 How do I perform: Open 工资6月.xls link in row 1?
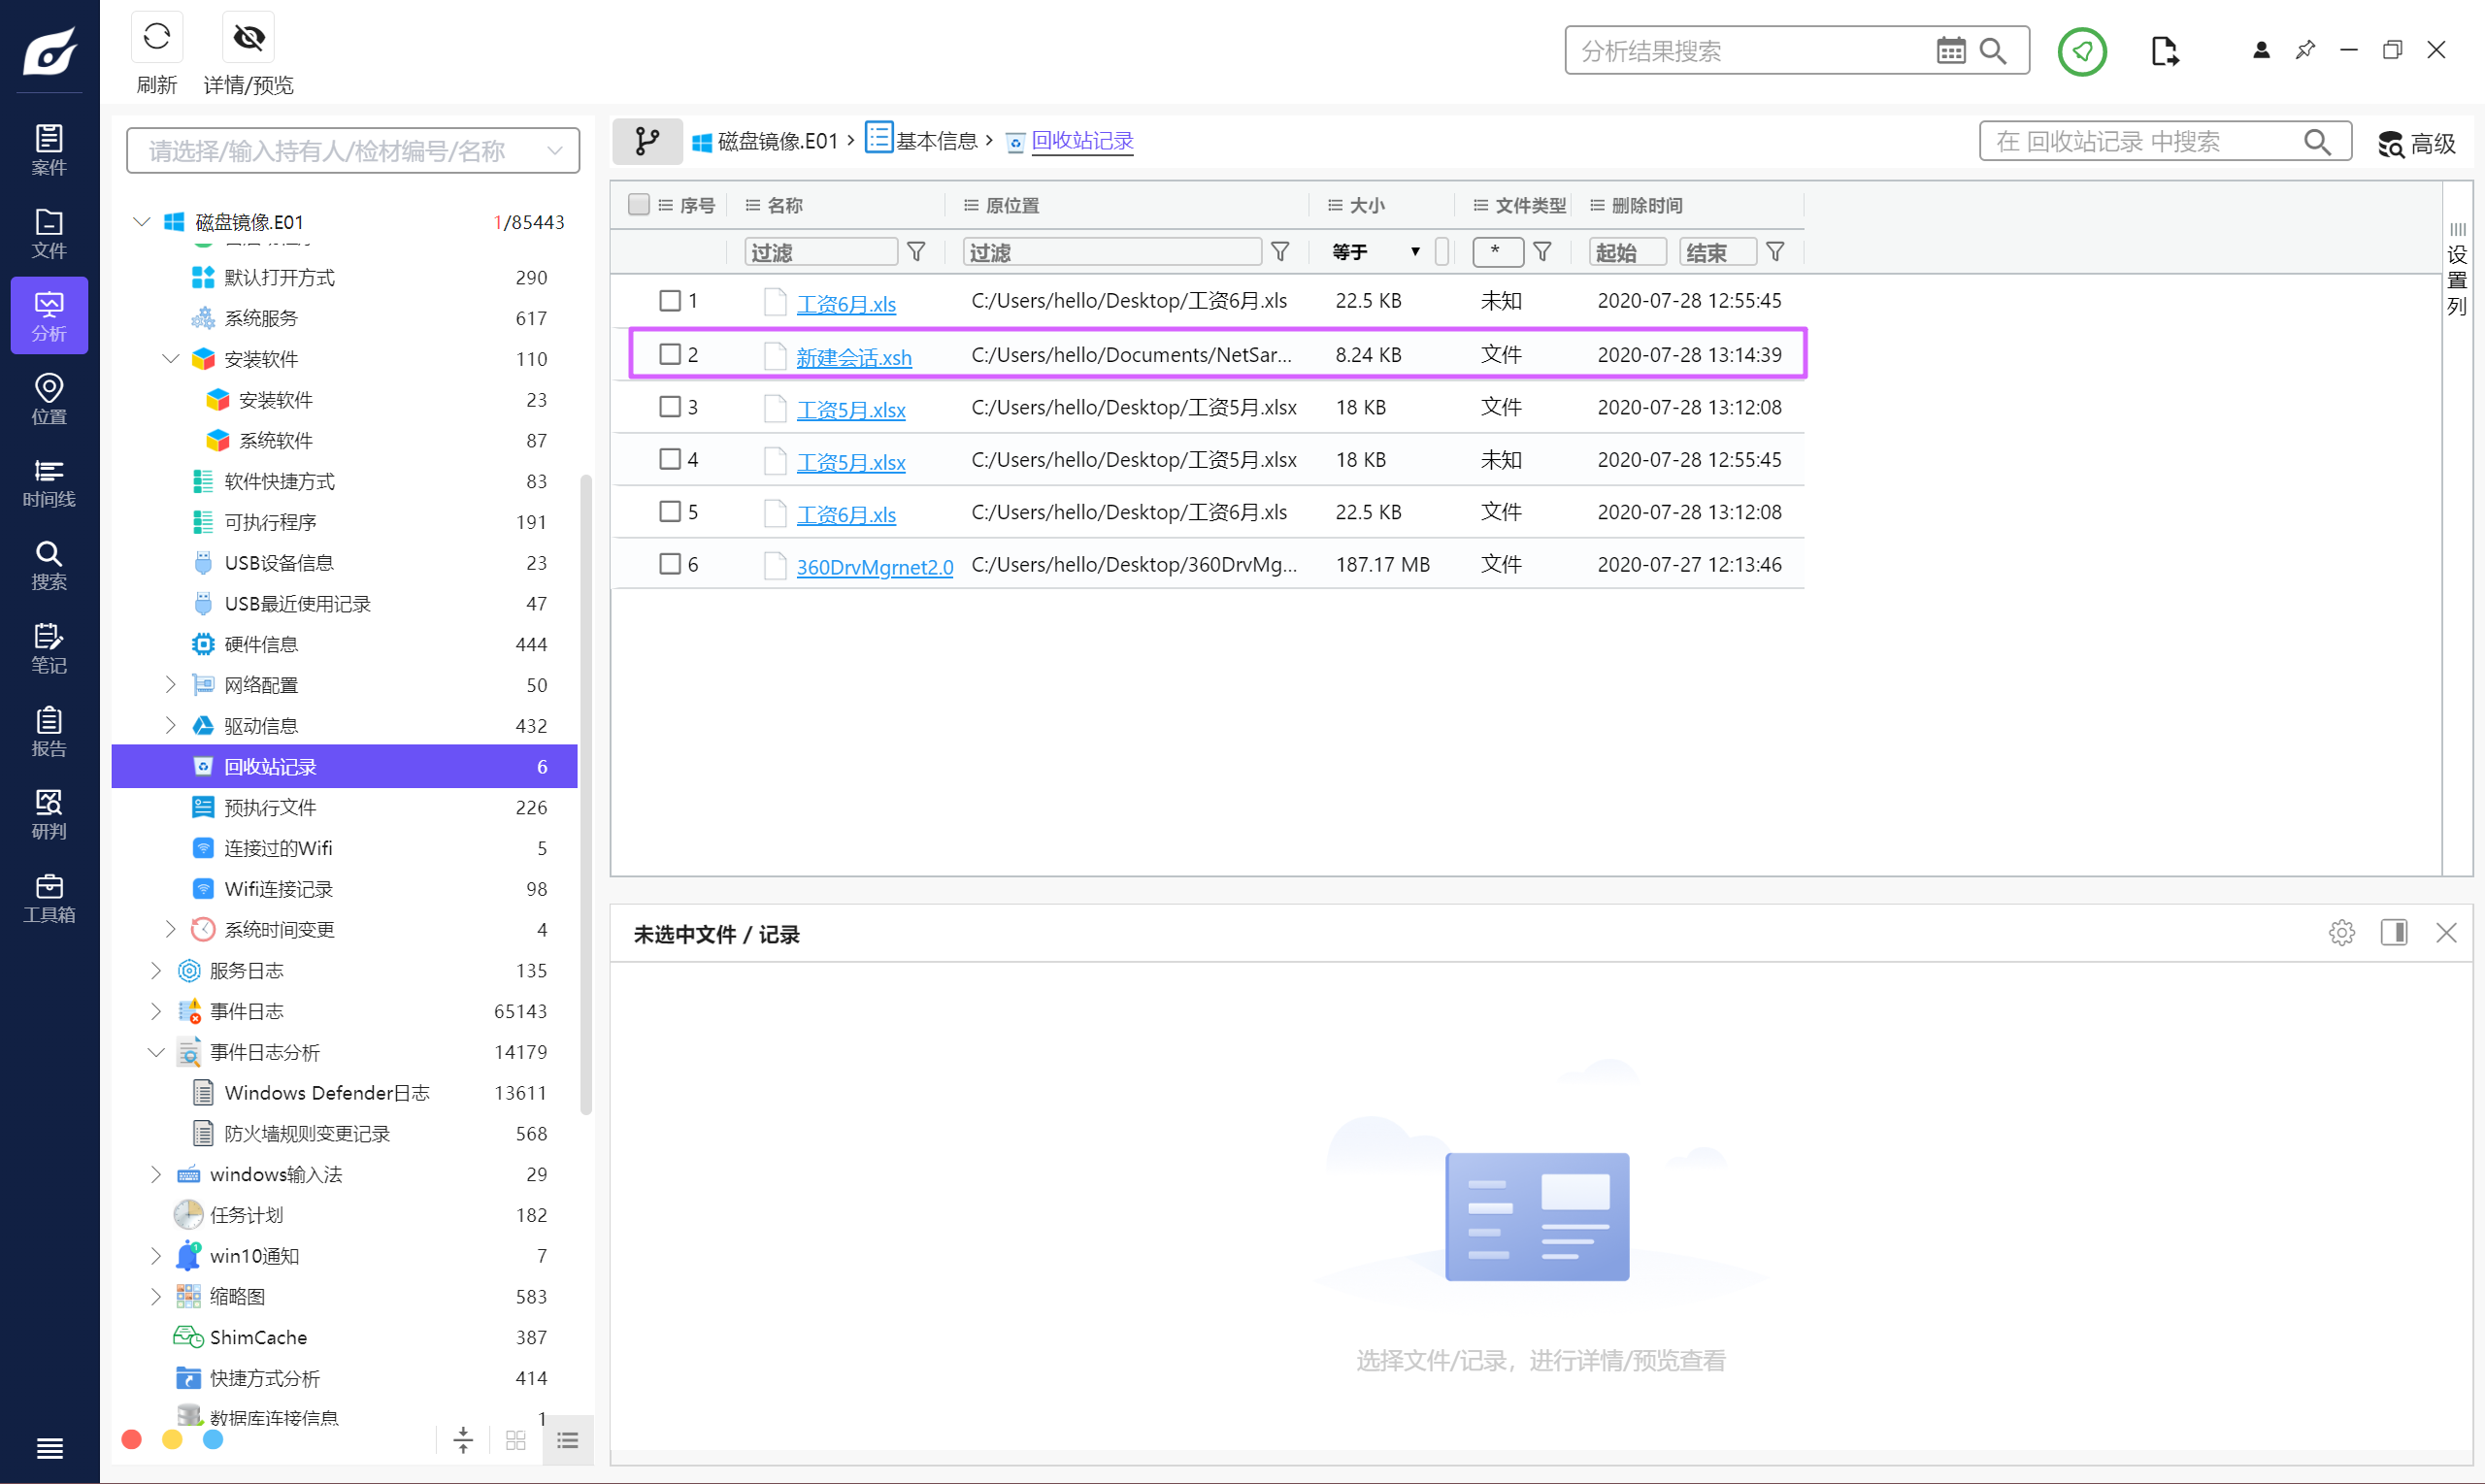[x=846, y=304]
